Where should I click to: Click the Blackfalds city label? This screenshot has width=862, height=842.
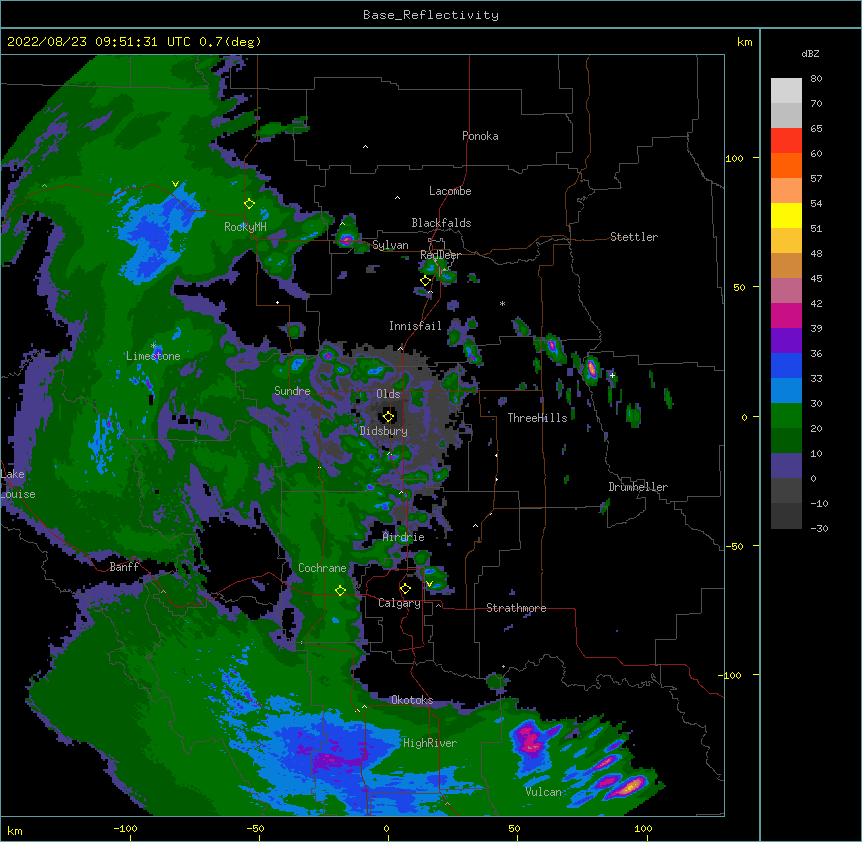[x=441, y=223]
